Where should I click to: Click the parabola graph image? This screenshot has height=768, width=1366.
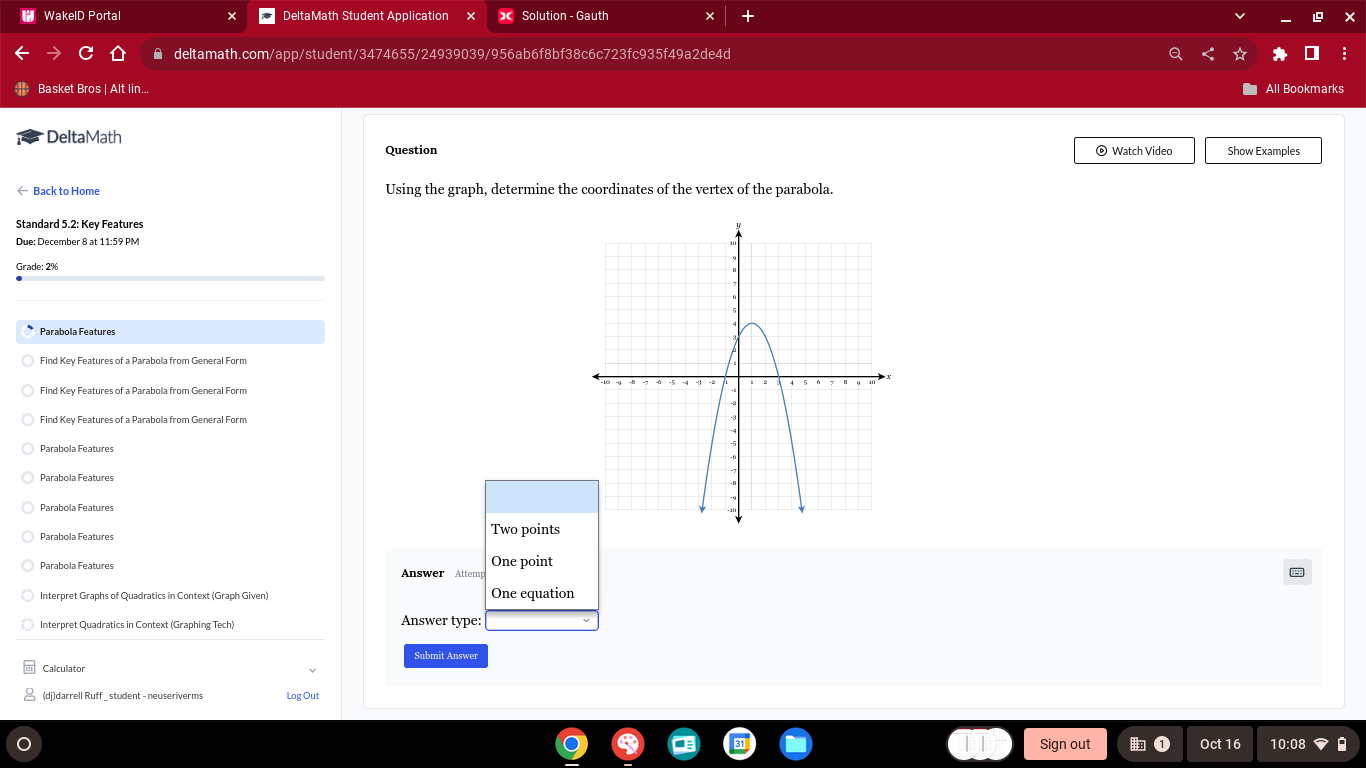coord(740,373)
